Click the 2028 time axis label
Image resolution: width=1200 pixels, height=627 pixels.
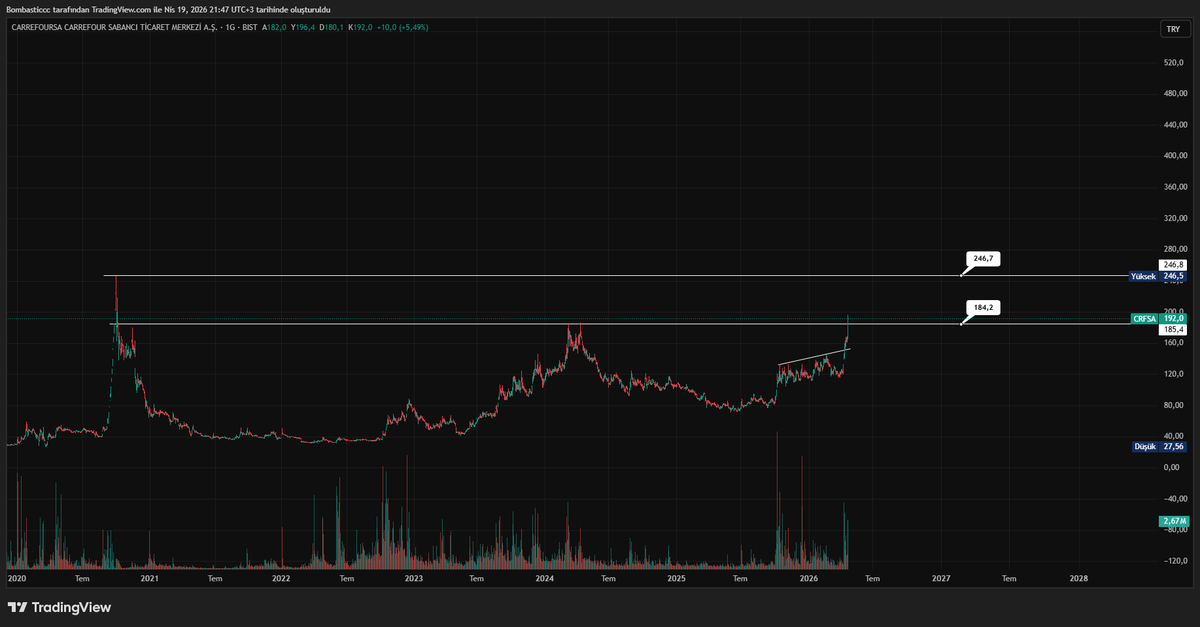(1079, 578)
